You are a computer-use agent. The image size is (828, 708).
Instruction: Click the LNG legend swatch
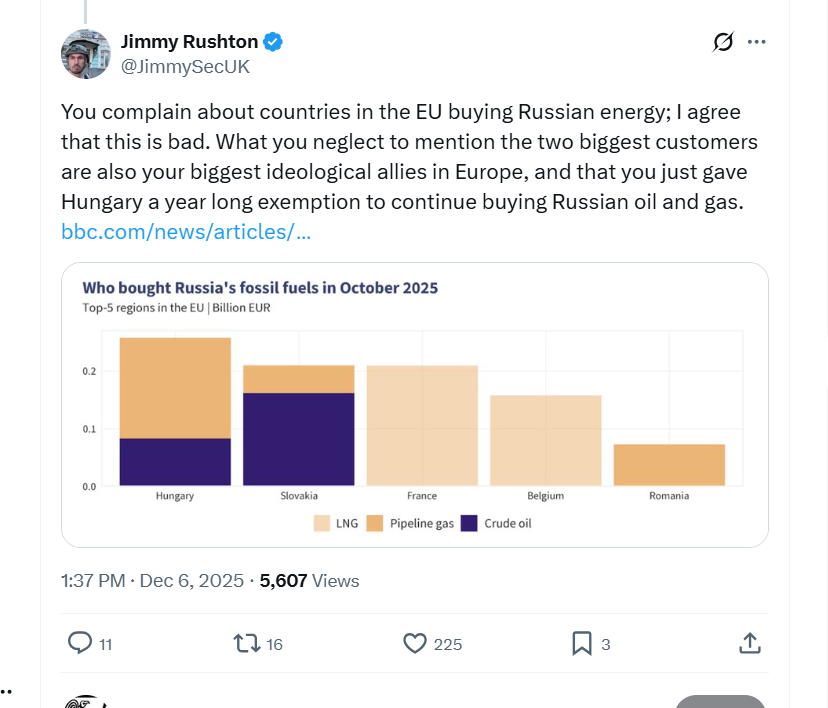click(x=321, y=523)
